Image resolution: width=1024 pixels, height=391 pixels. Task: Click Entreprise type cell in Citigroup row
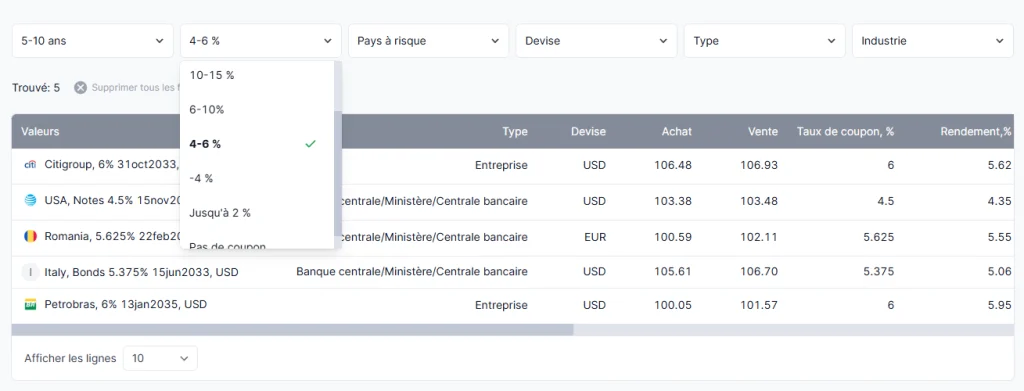pos(501,166)
